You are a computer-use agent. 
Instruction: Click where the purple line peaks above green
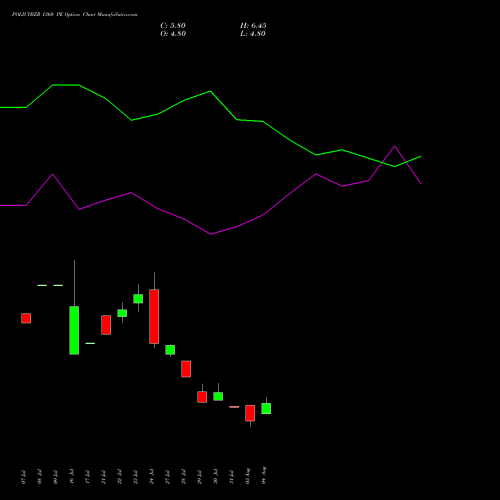click(x=395, y=146)
